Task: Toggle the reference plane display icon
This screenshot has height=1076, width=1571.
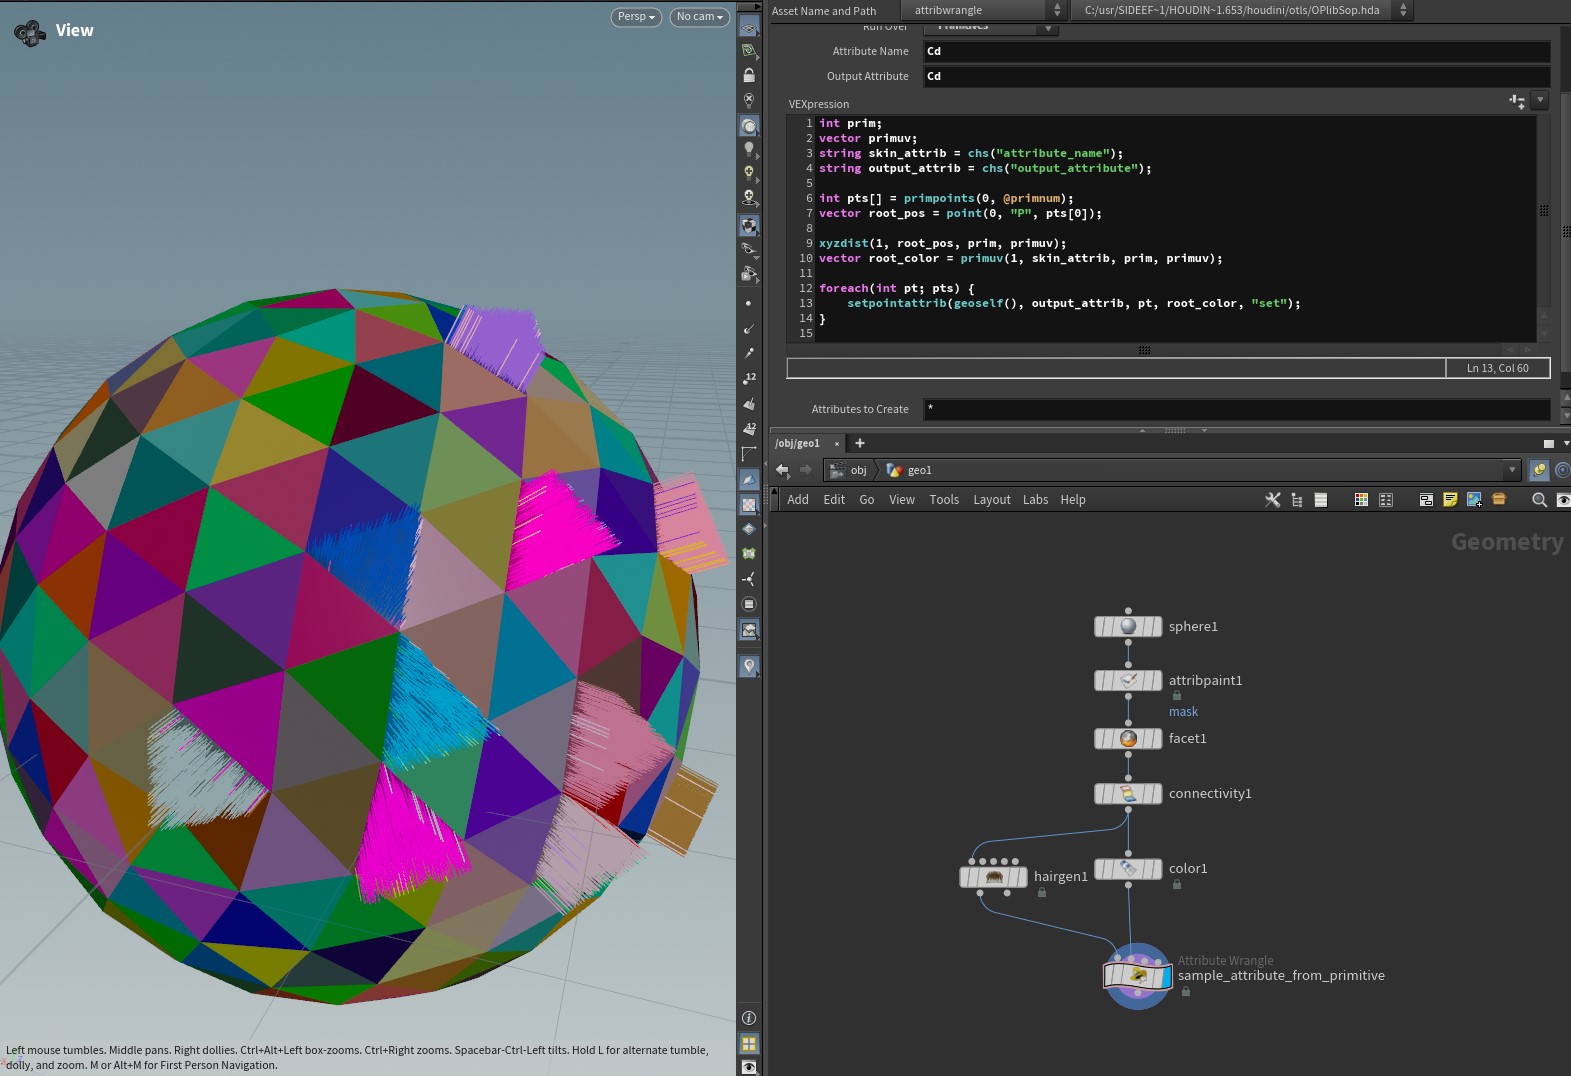Action: (x=748, y=27)
